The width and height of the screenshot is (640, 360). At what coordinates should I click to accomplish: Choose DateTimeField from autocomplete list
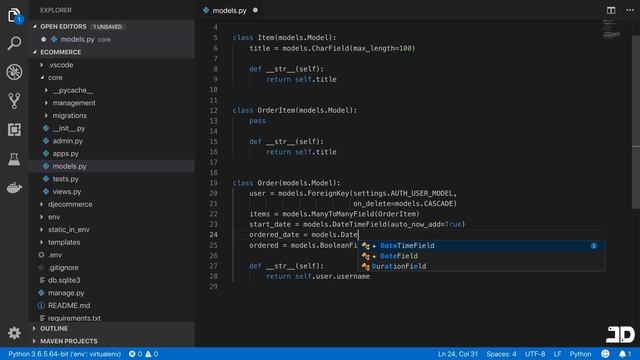coord(481,246)
